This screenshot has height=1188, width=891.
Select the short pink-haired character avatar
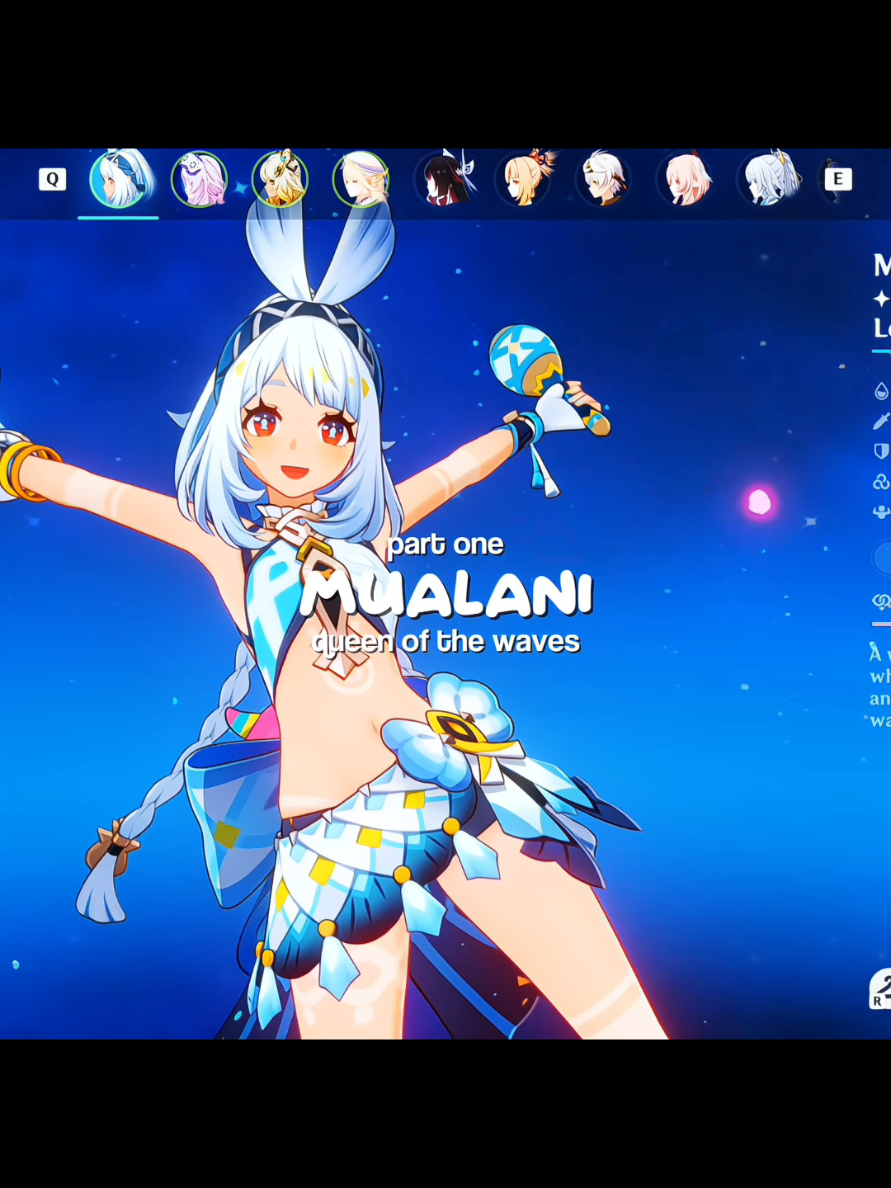[x=684, y=180]
